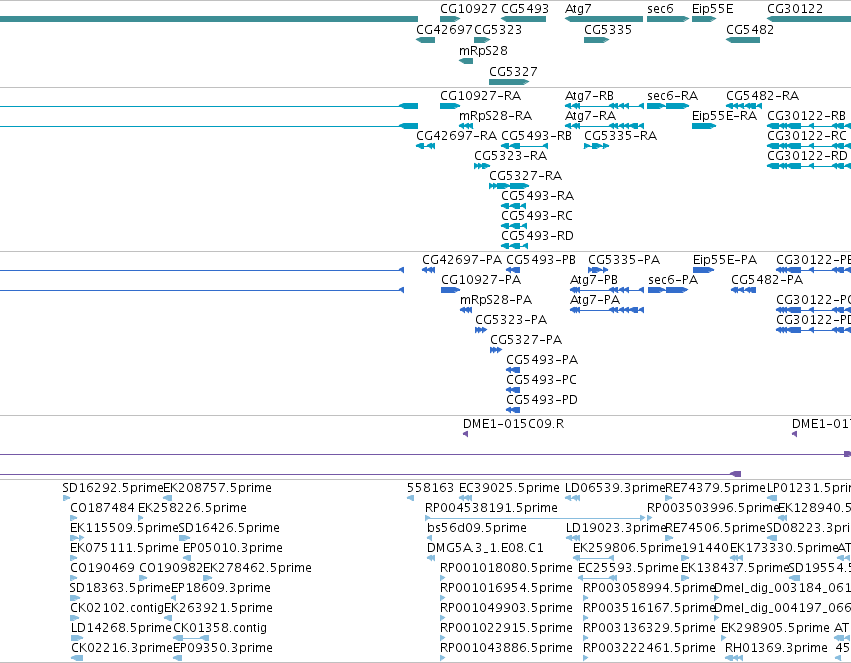This screenshot has width=851, height=663.
Task: Select the CG5323 gene label
Action: coord(498,29)
